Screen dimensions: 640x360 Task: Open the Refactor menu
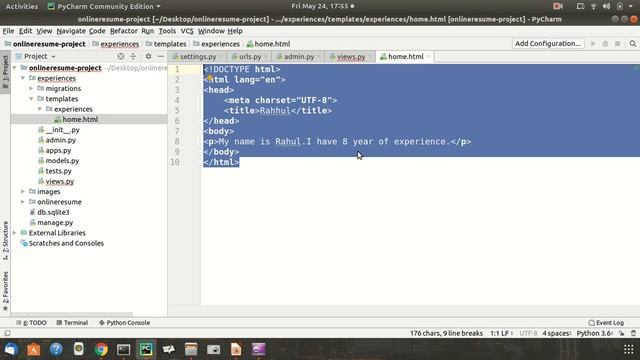coord(123,31)
